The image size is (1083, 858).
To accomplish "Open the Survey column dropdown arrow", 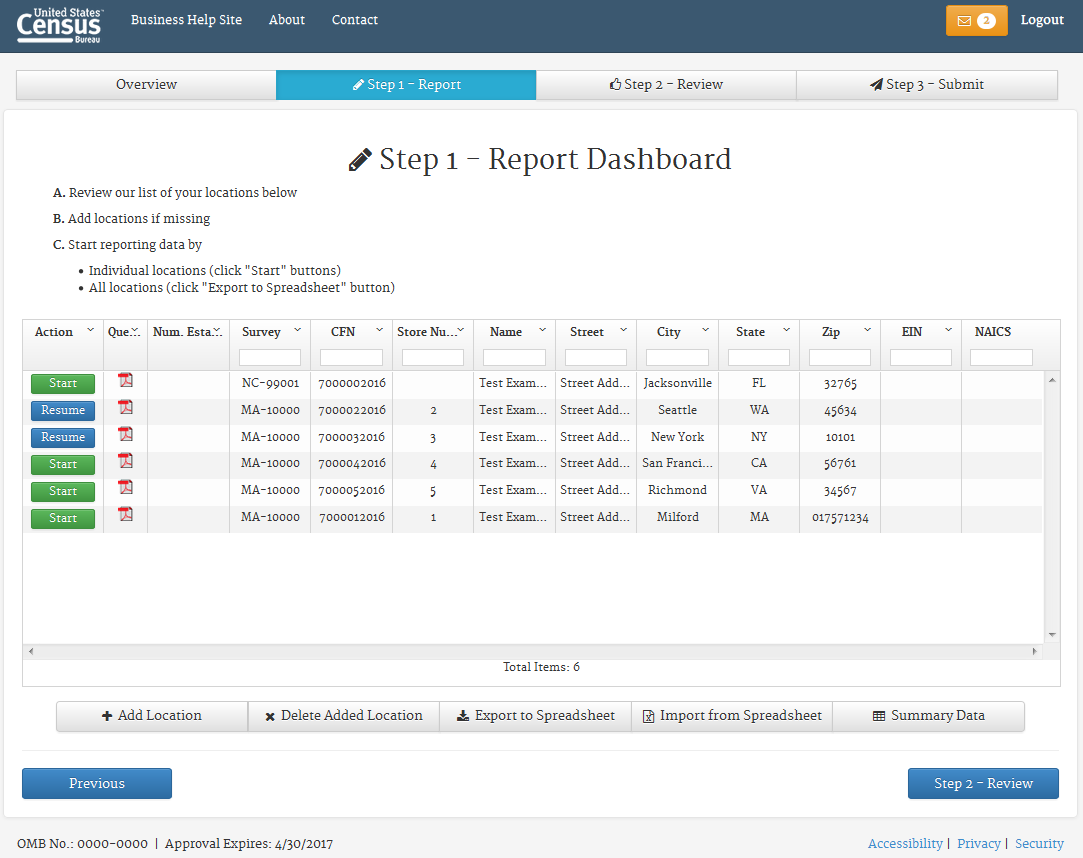I will tap(298, 330).
